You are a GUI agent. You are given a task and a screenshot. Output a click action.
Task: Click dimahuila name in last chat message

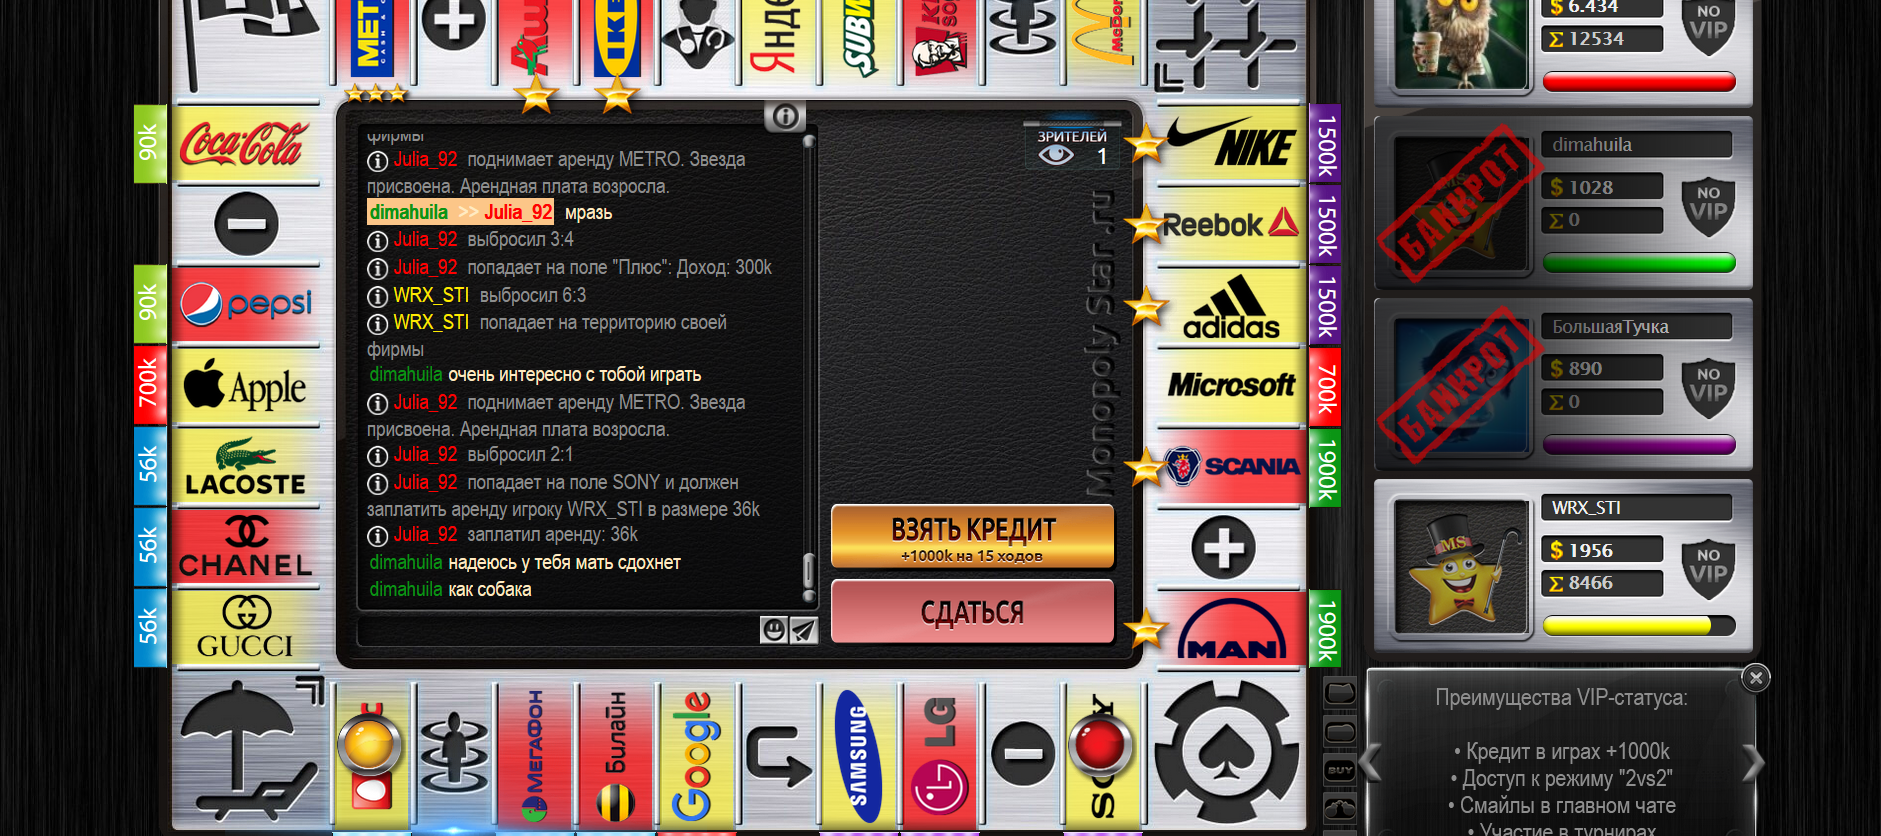406,589
